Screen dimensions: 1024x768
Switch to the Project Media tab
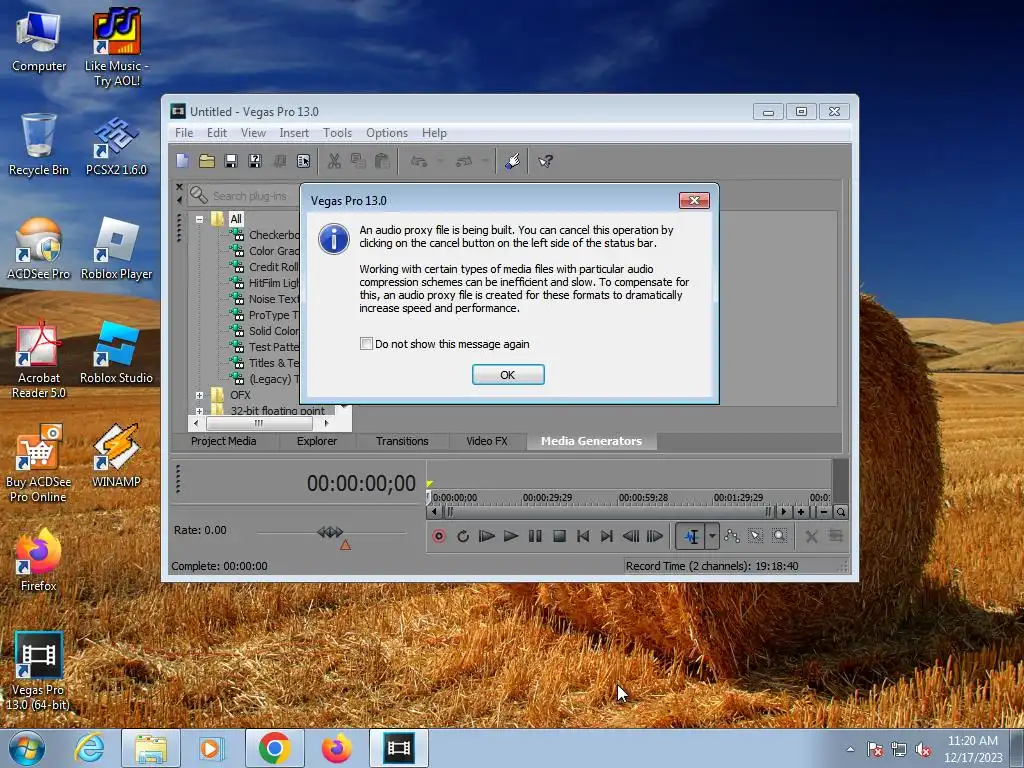tap(223, 441)
